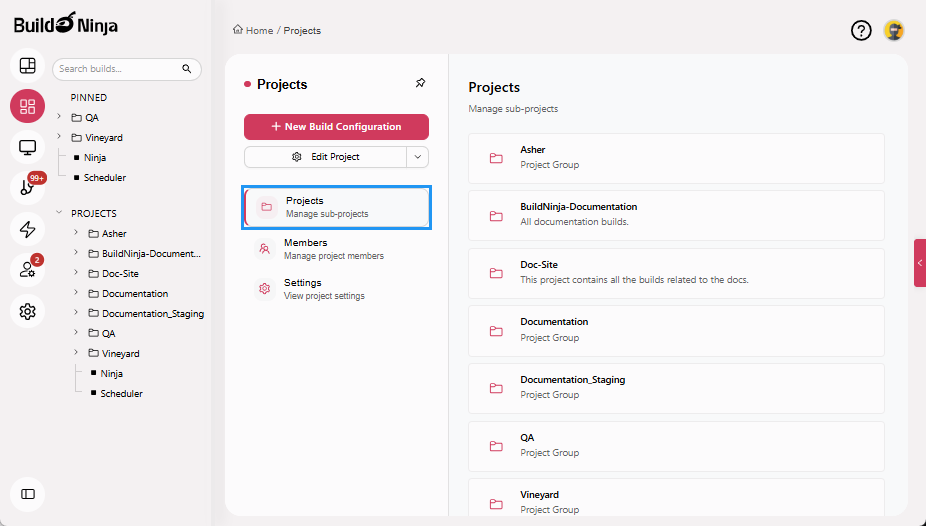Image resolution: width=926 pixels, height=526 pixels.
Task: Click New Build Configuration button
Action: click(x=337, y=127)
